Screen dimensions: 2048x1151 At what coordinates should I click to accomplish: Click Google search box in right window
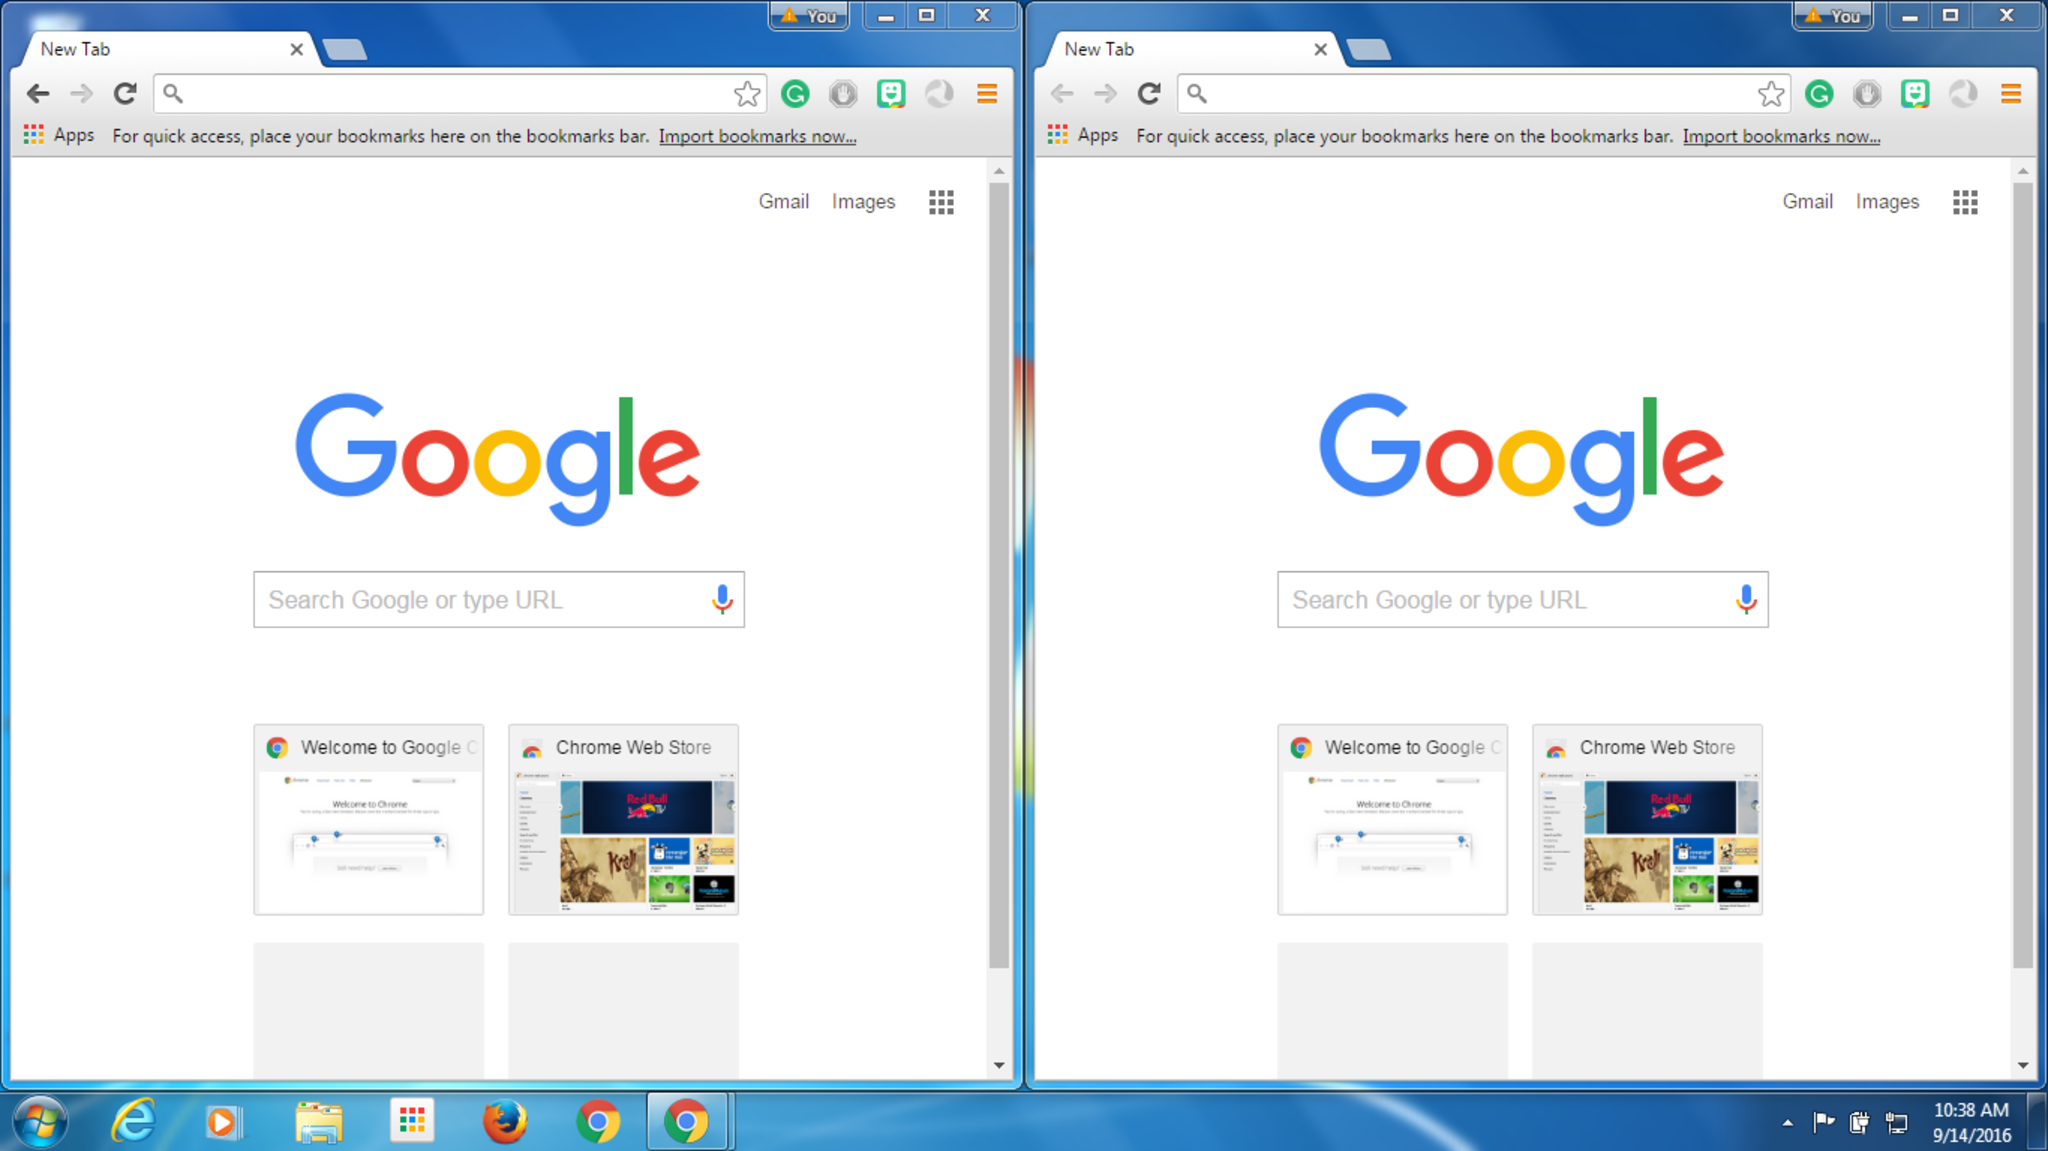[x=1500, y=599]
